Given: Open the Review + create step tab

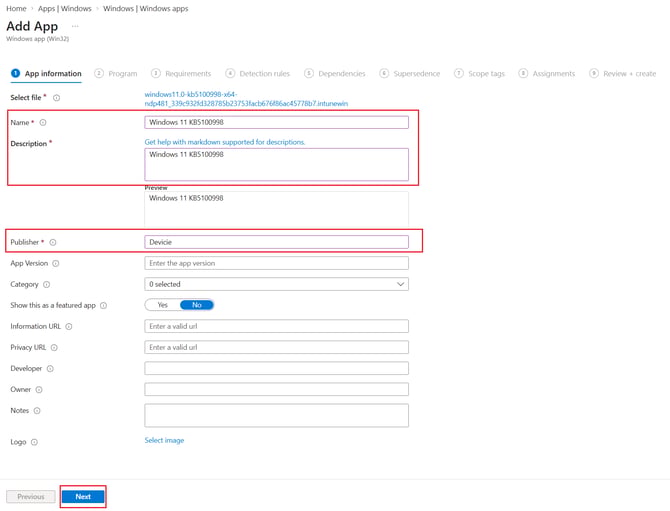Looking at the screenshot, I should 623,73.
